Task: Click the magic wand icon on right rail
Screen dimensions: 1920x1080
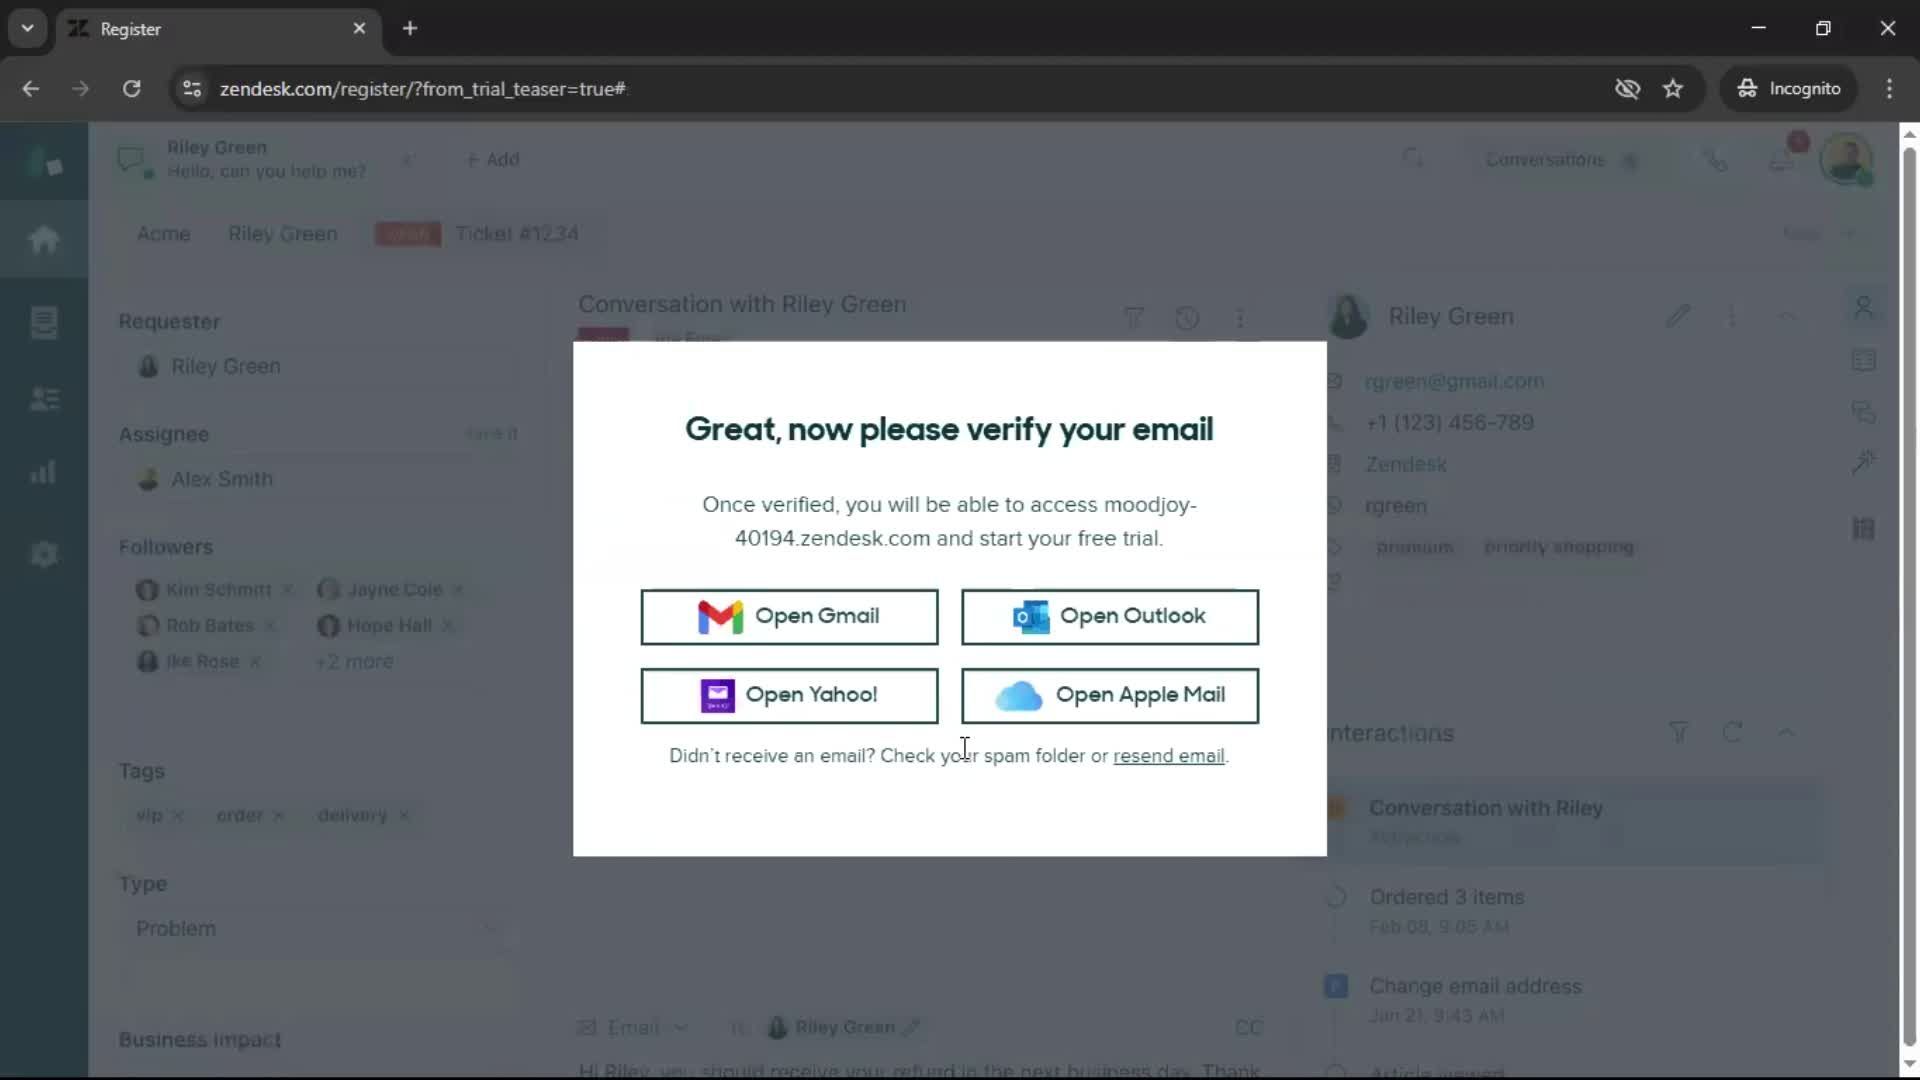Action: click(x=1863, y=462)
